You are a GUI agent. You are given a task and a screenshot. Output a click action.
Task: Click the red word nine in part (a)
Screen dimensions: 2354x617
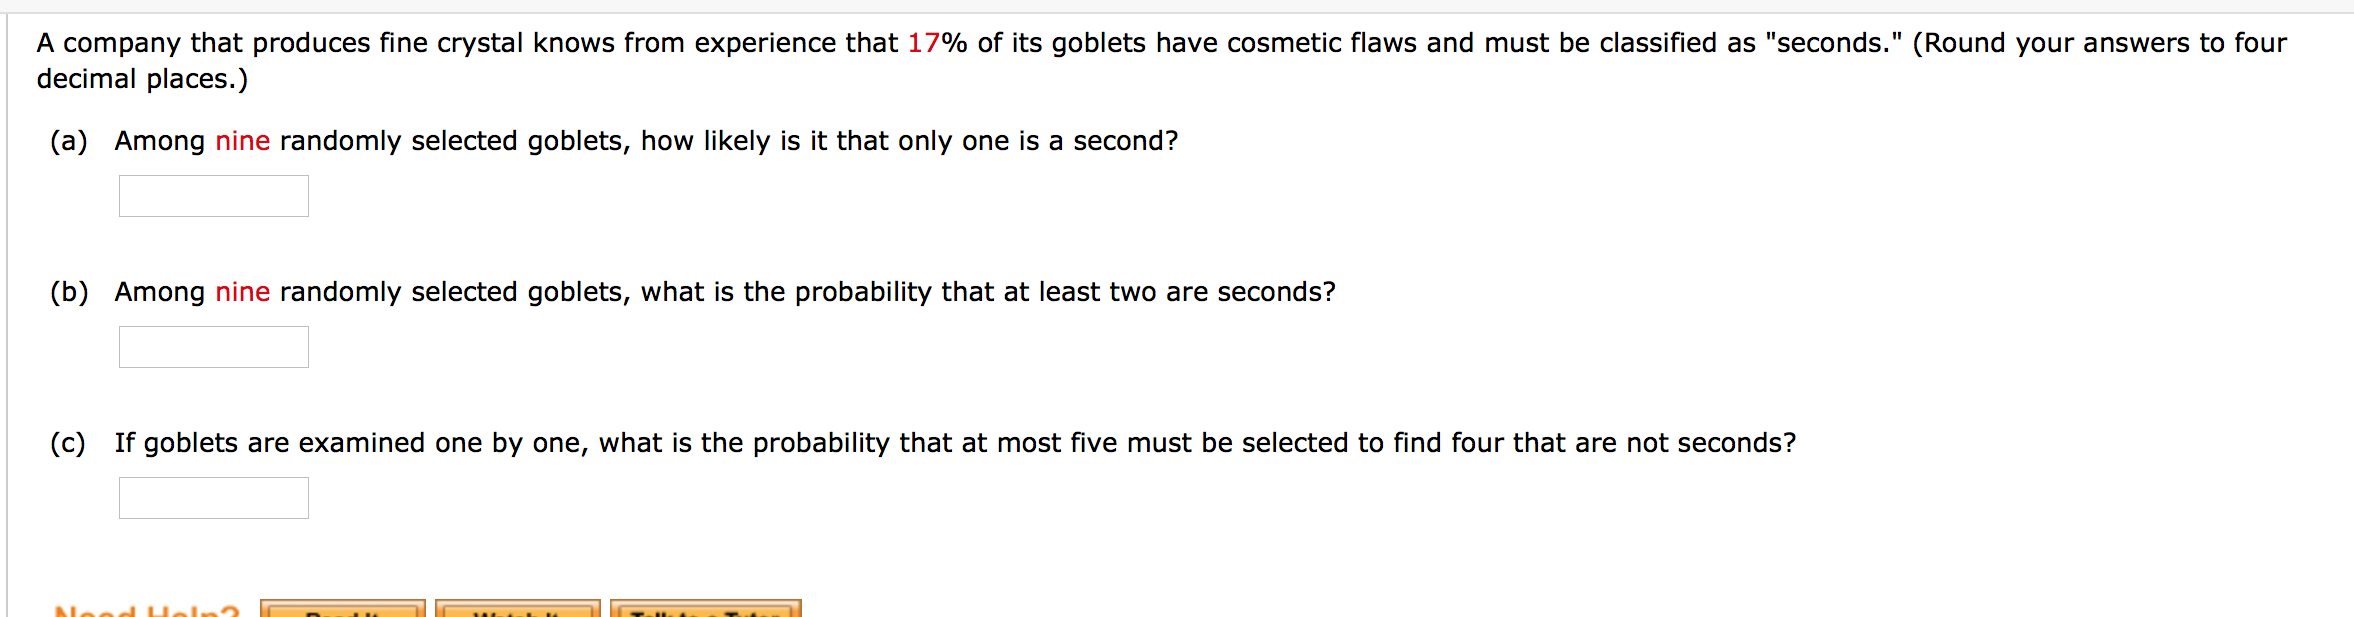(x=243, y=141)
